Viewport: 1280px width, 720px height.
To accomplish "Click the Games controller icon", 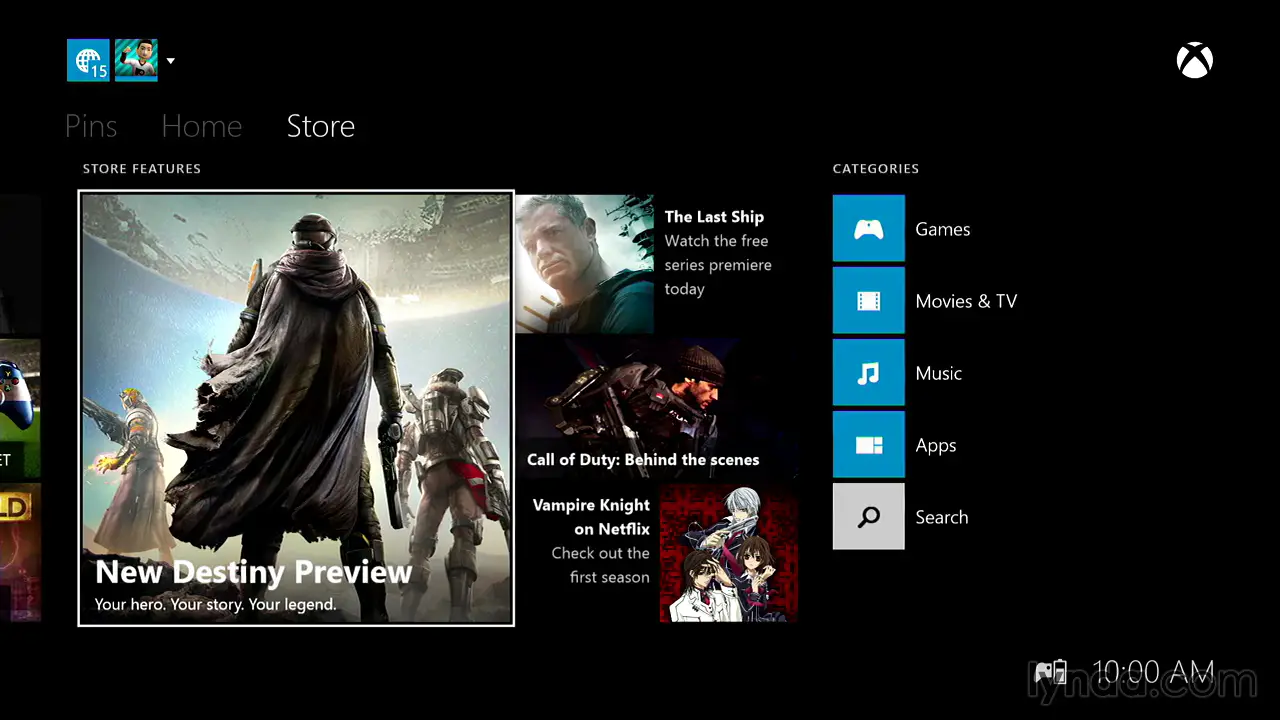I will point(868,229).
